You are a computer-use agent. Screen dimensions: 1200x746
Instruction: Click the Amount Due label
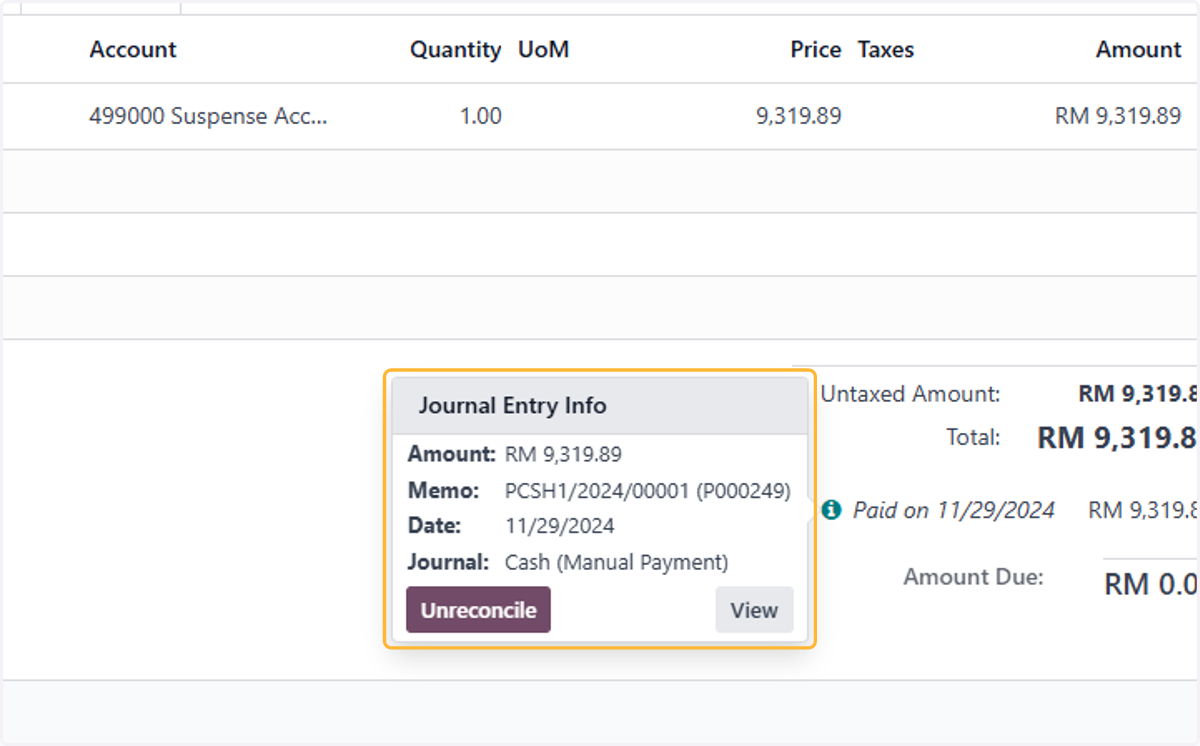(973, 577)
